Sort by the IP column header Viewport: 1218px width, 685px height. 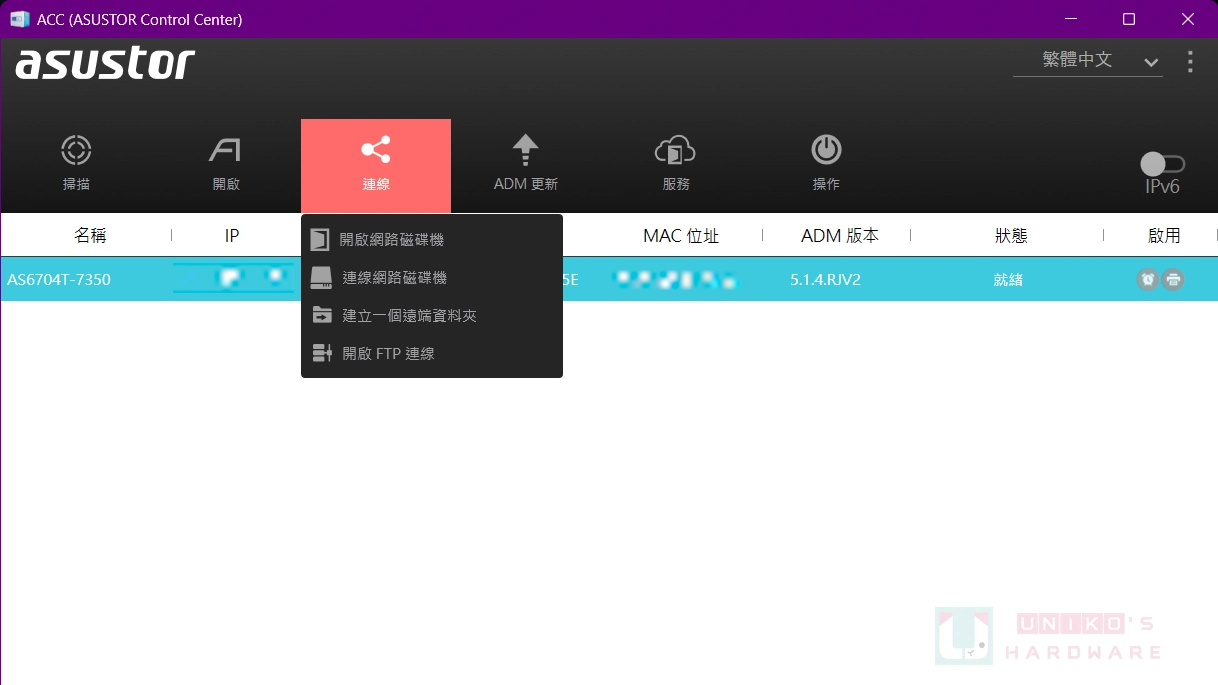click(x=232, y=236)
